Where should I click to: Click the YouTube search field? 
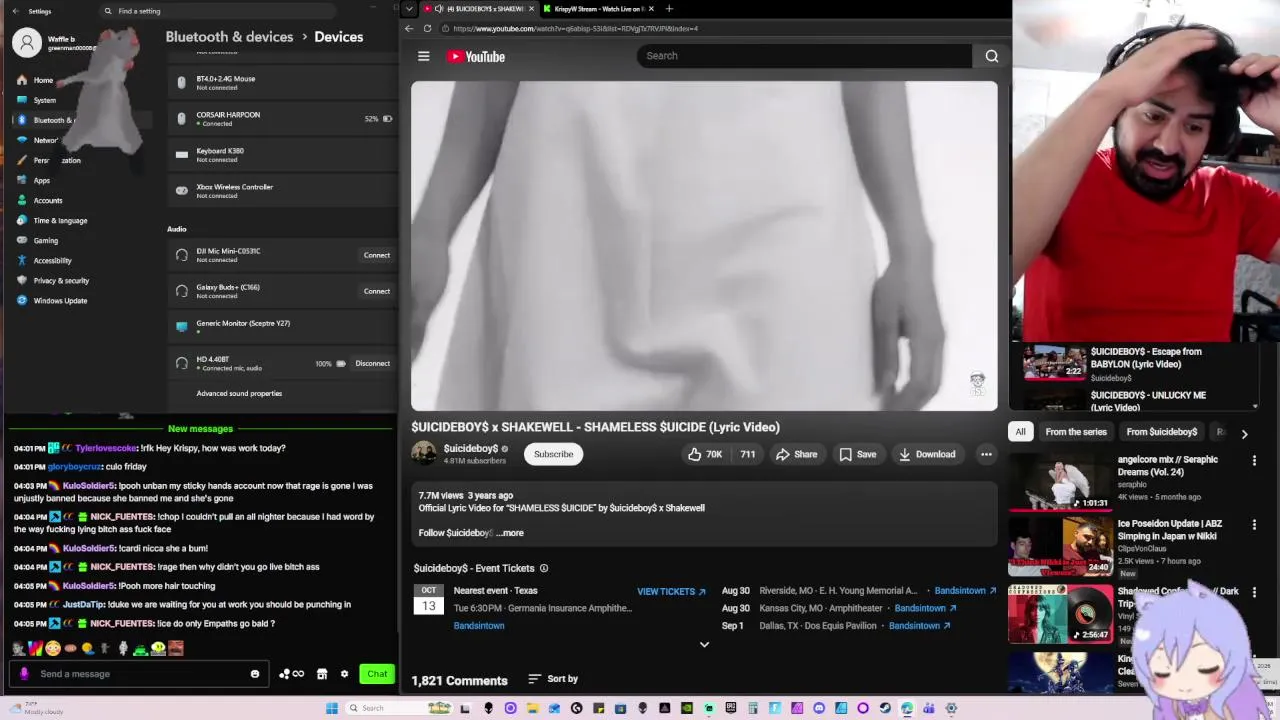tap(804, 56)
